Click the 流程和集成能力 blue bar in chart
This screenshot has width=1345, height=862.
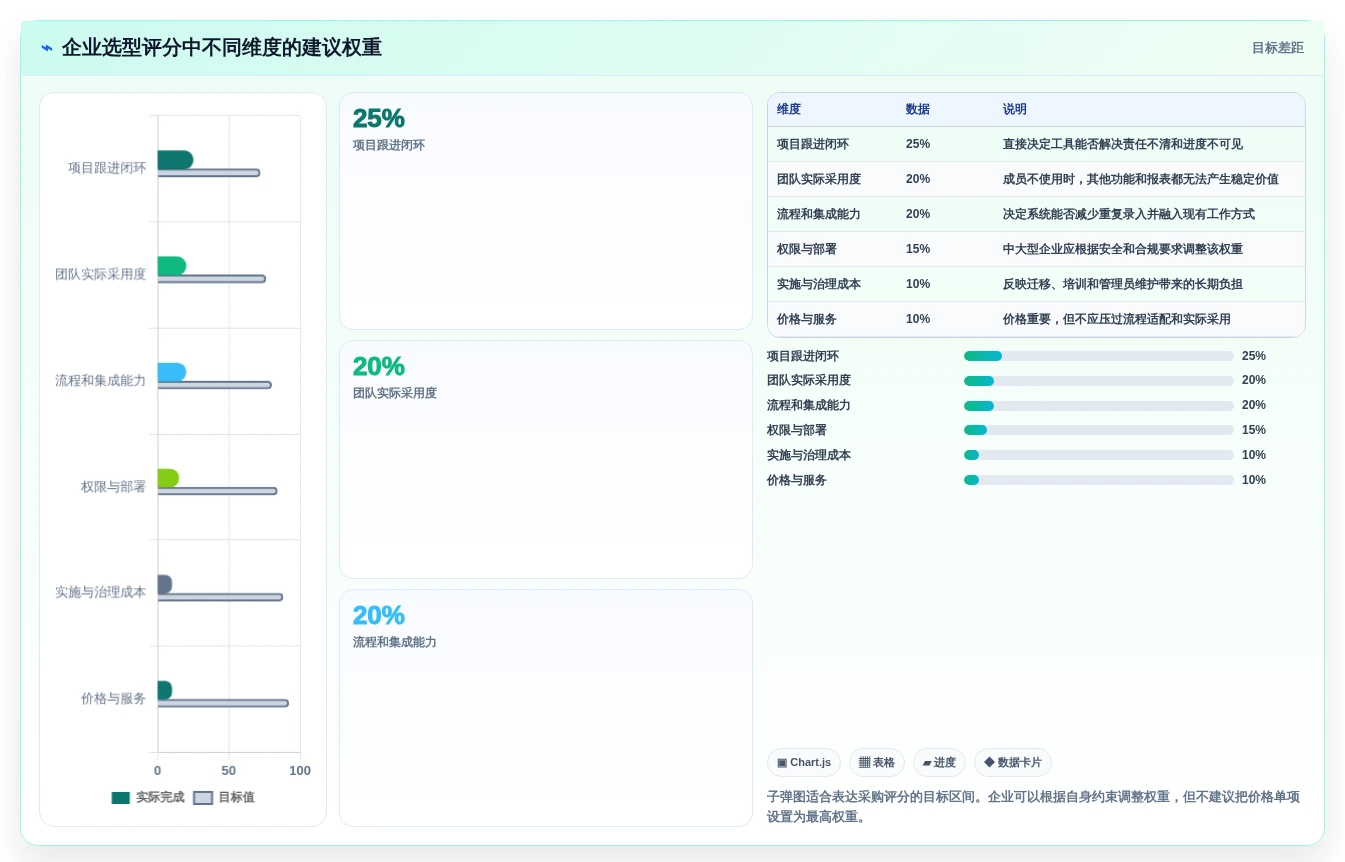pos(171,372)
